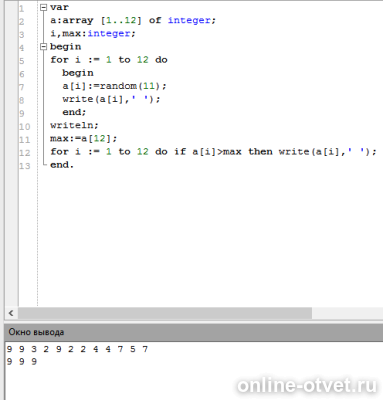The image size is (383, 400).
Task: Click 'a:array [1..12] of integer;' line
Action: coord(133,20)
